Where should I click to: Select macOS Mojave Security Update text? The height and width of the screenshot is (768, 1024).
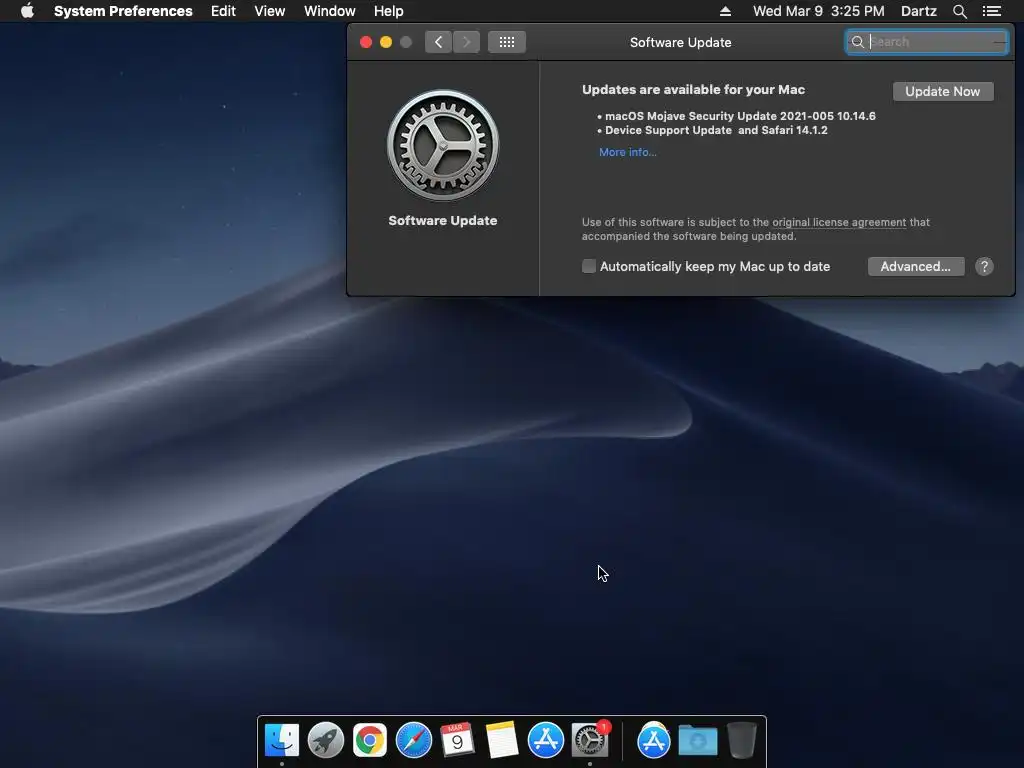740,116
